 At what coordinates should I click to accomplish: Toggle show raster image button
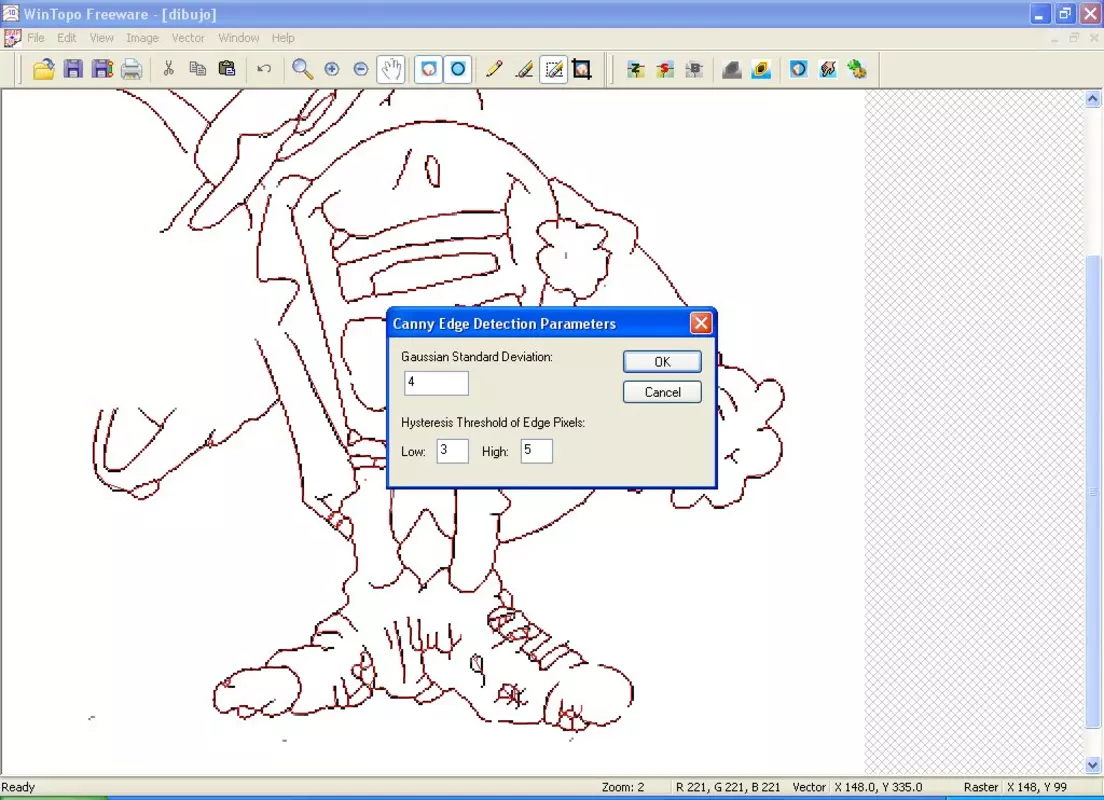[429, 69]
